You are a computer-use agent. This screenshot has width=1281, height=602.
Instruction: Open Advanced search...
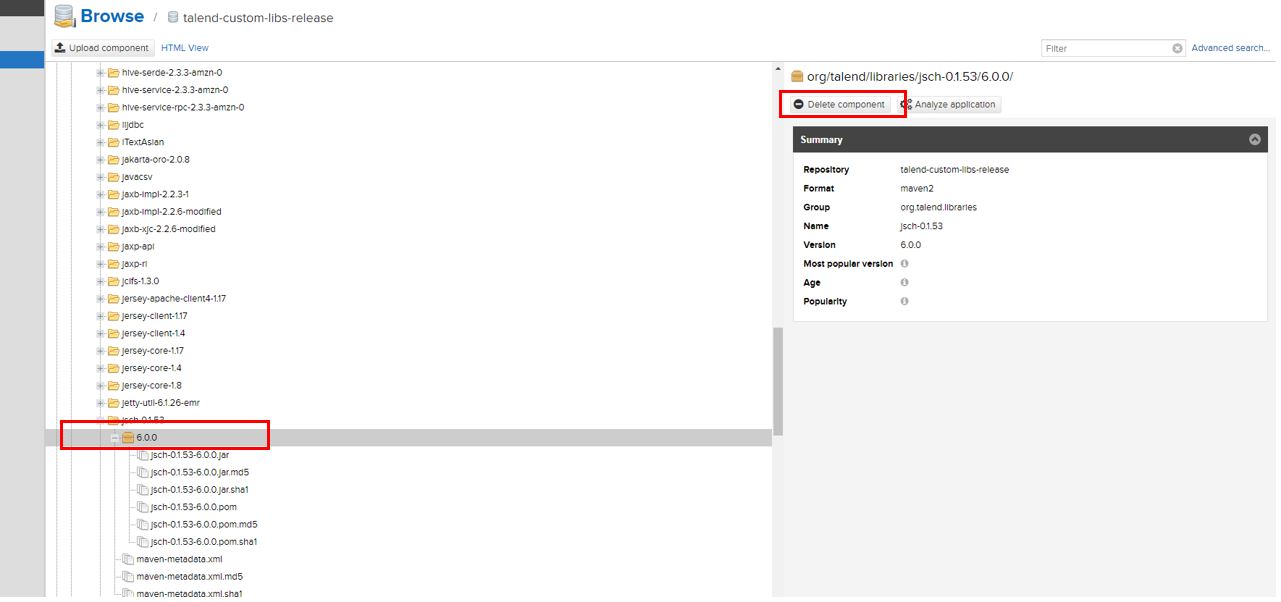1230,47
